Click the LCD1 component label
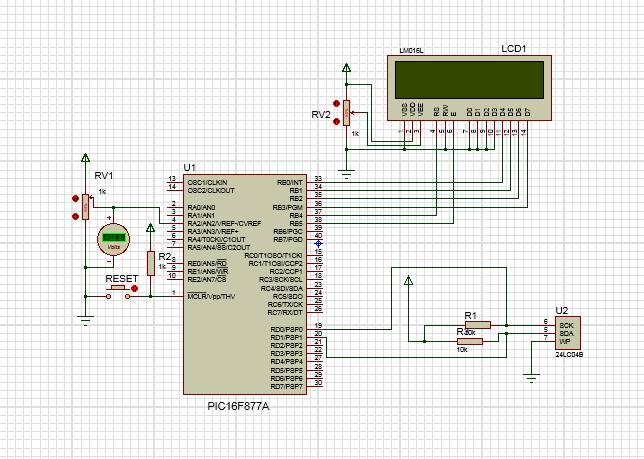Image resolution: width=644 pixels, height=459 pixels. pos(513,49)
